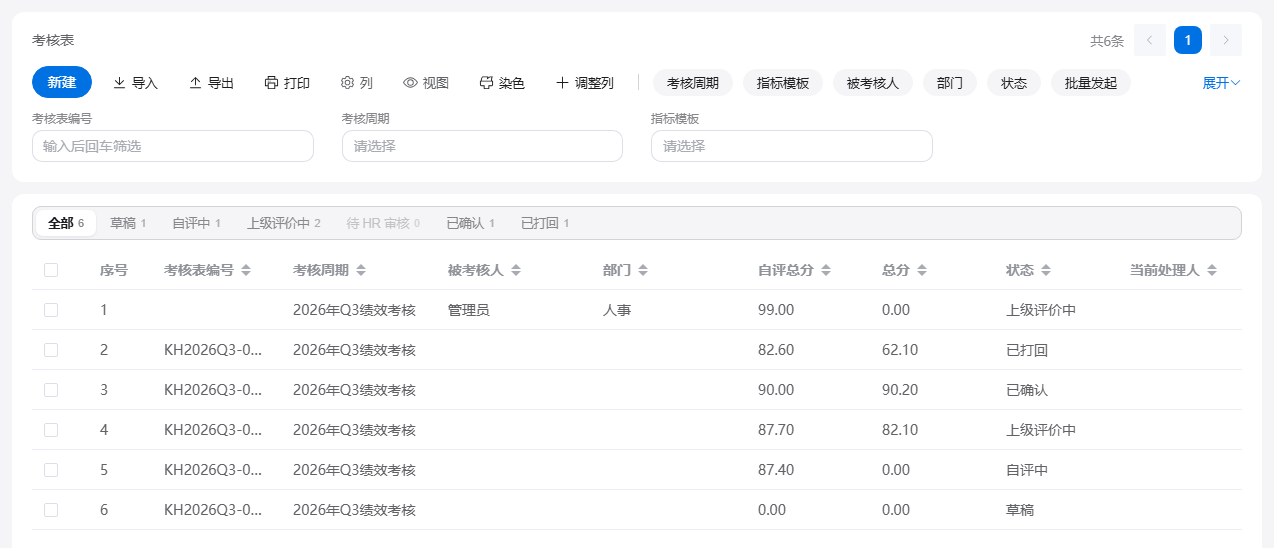The image size is (1274, 548).
Task: Open the 考核周期 请选择 dropdown
Action: [482, 146]
